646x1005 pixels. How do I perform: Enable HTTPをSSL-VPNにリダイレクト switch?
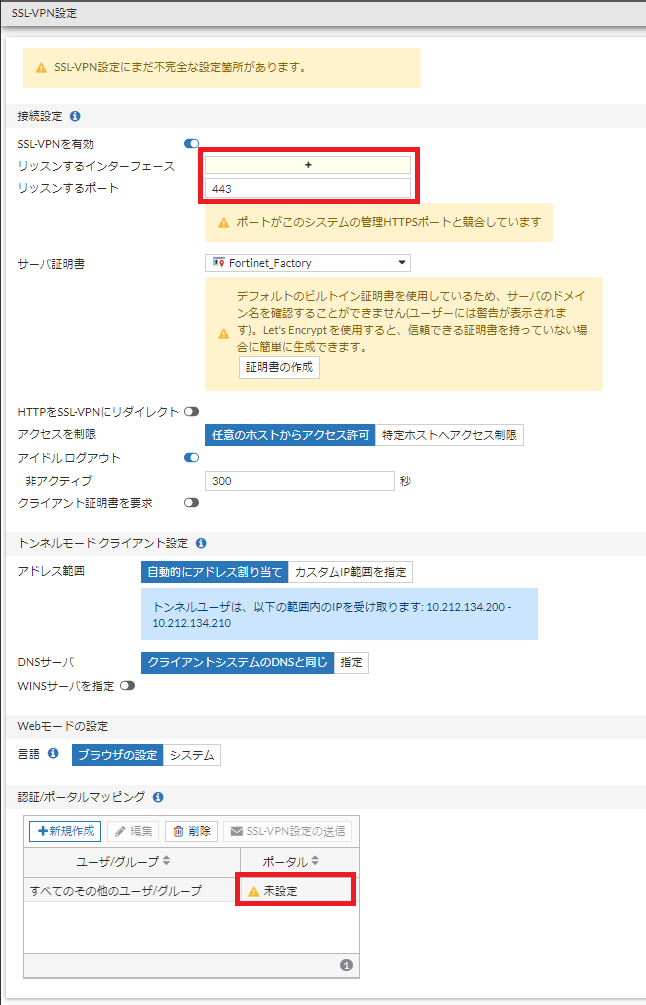(x=191, y=411)
